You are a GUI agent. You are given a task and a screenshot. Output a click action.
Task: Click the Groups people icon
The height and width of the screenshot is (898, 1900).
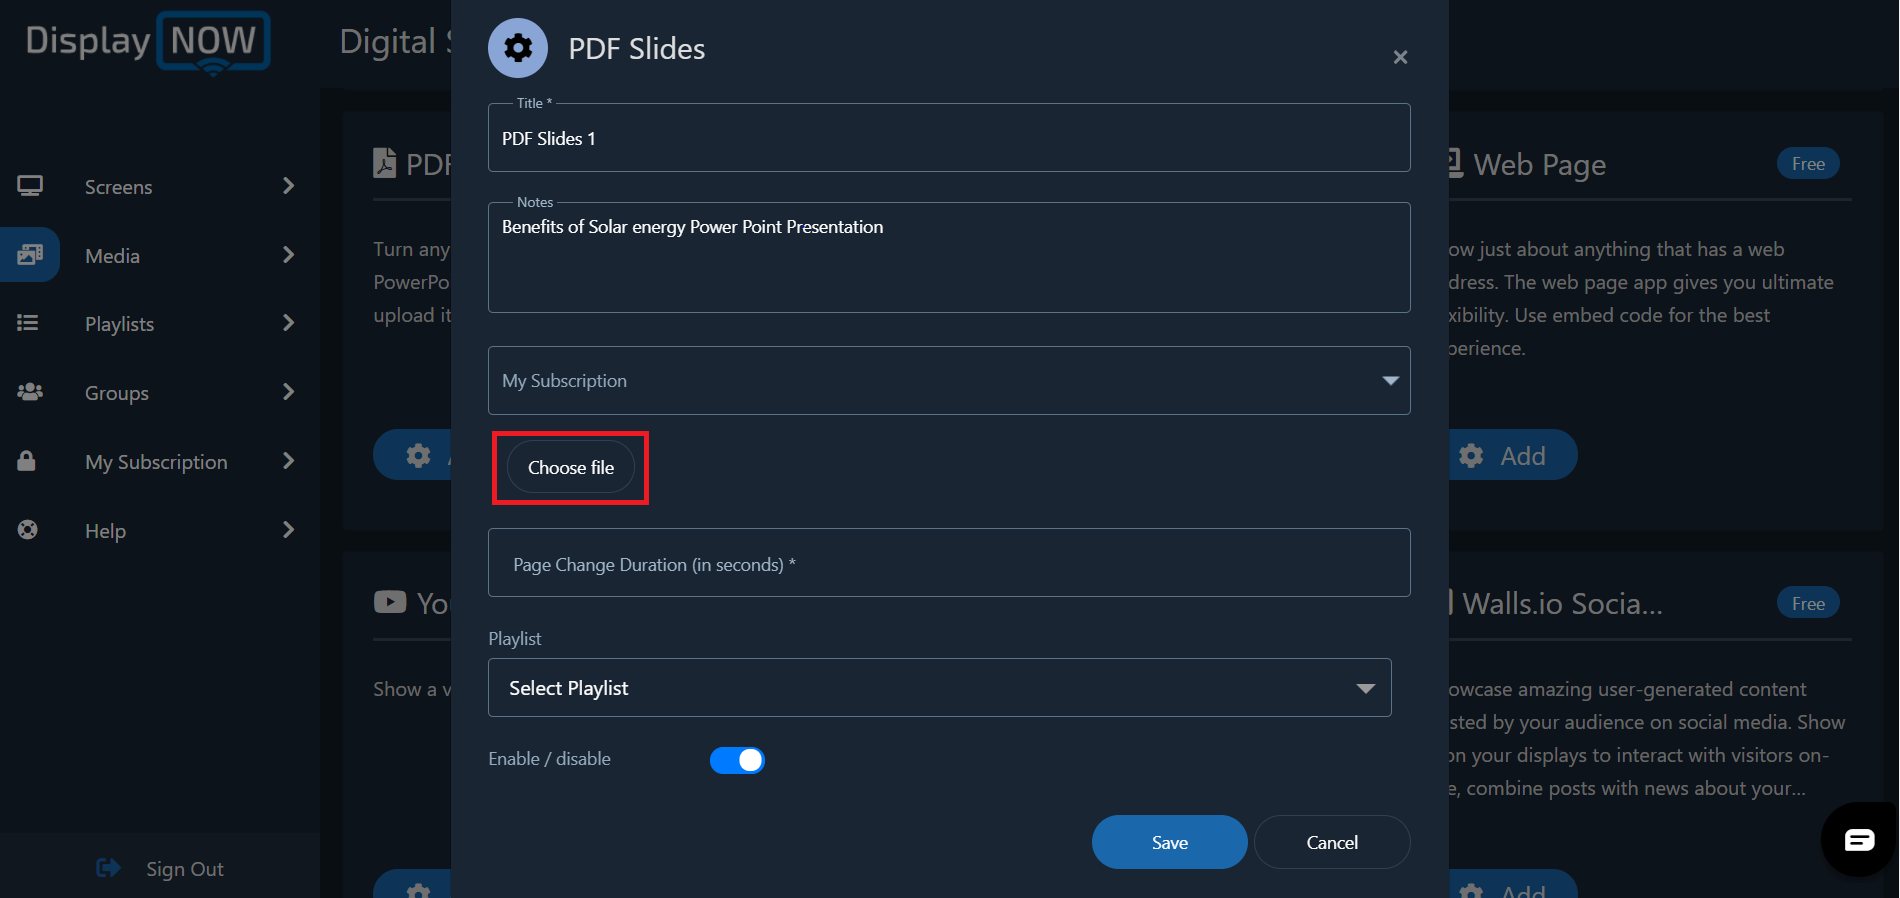(30, 392)
